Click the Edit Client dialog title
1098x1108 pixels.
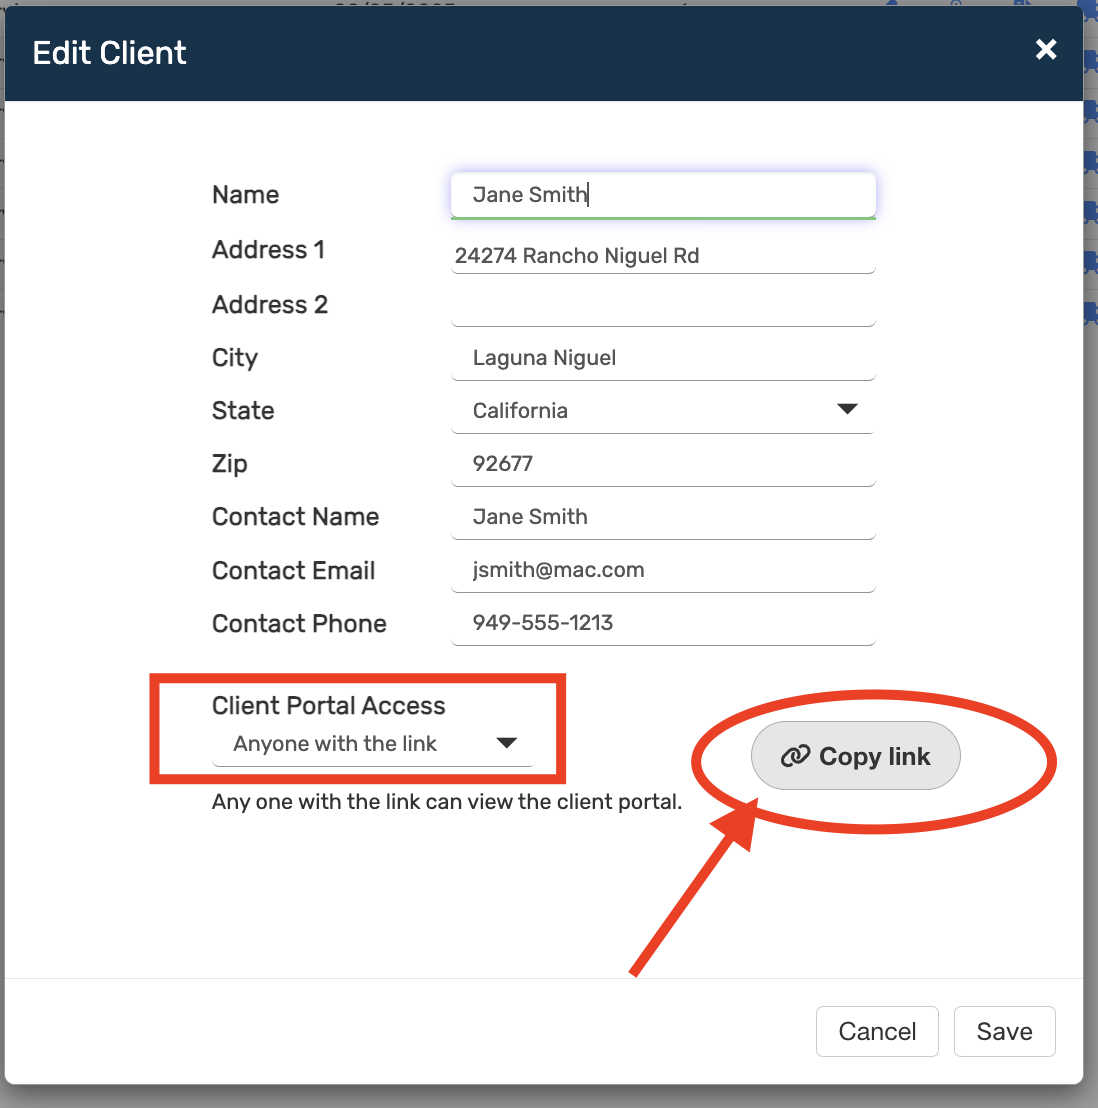click(x=110, y=53)
